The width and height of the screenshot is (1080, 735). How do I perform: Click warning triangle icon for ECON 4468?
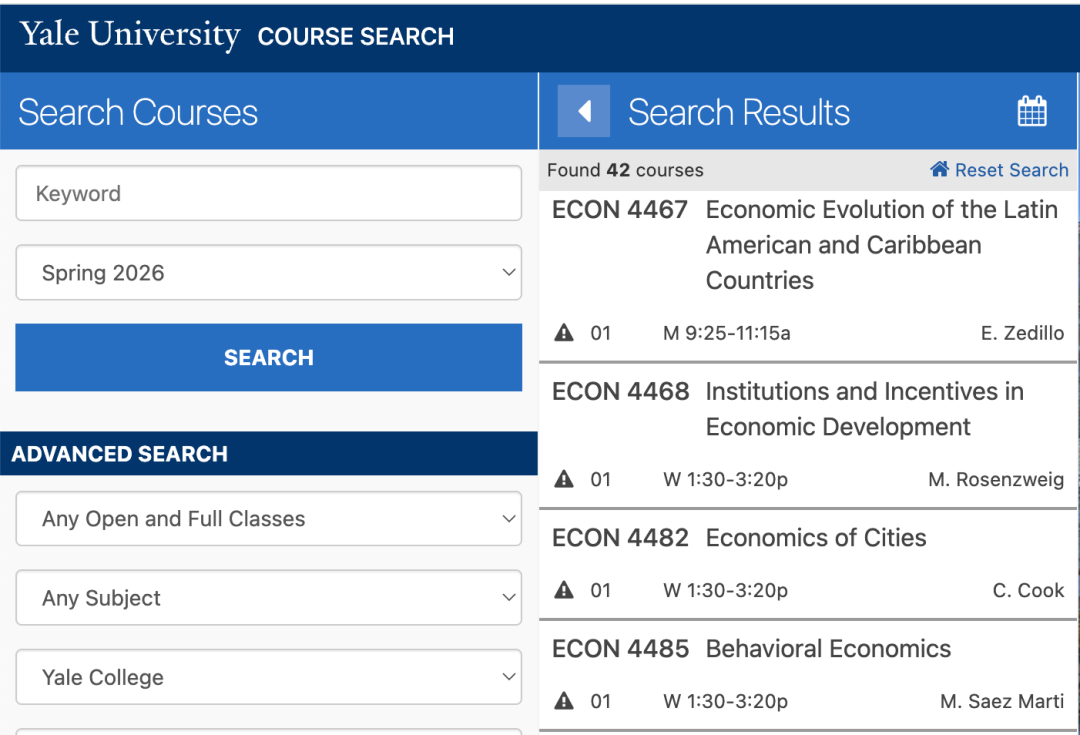pyautogui.click(x=564, y=479)
